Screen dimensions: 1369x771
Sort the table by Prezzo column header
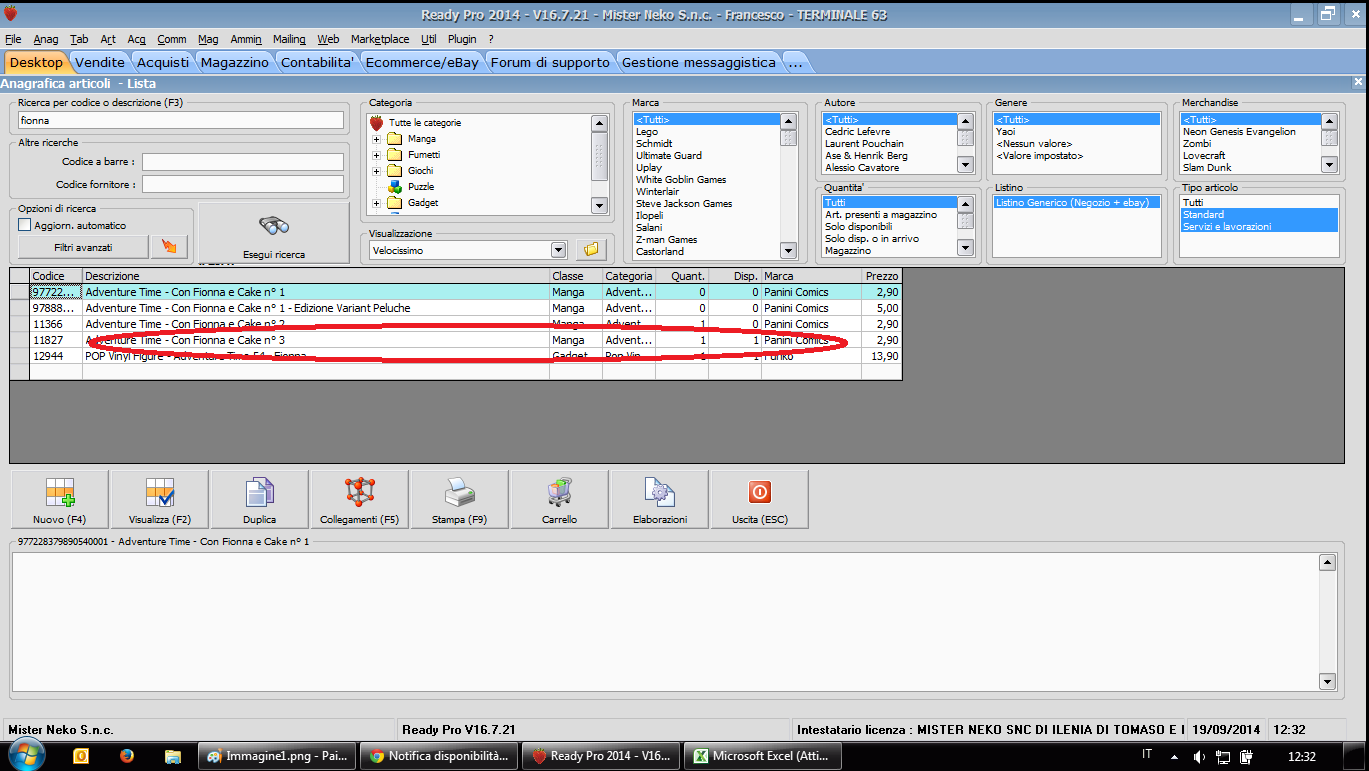(x=882, y=276)
